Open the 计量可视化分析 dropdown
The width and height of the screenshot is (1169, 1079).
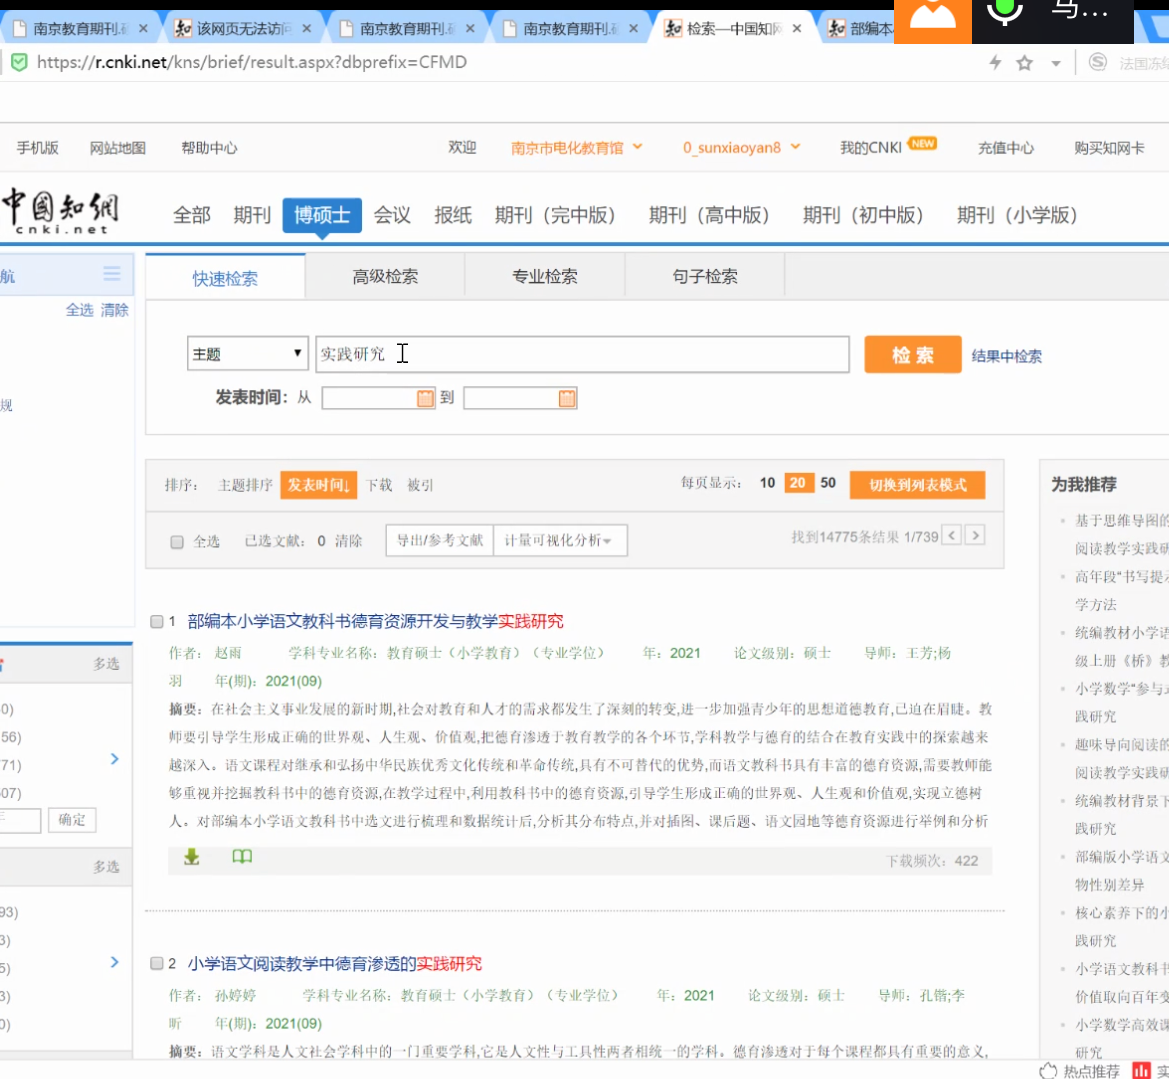[560, 541]
